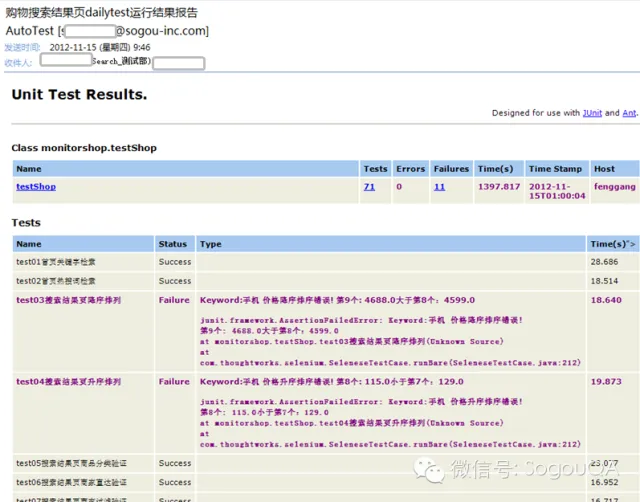Click test06 time 16.952

click(x=604, y=482)
